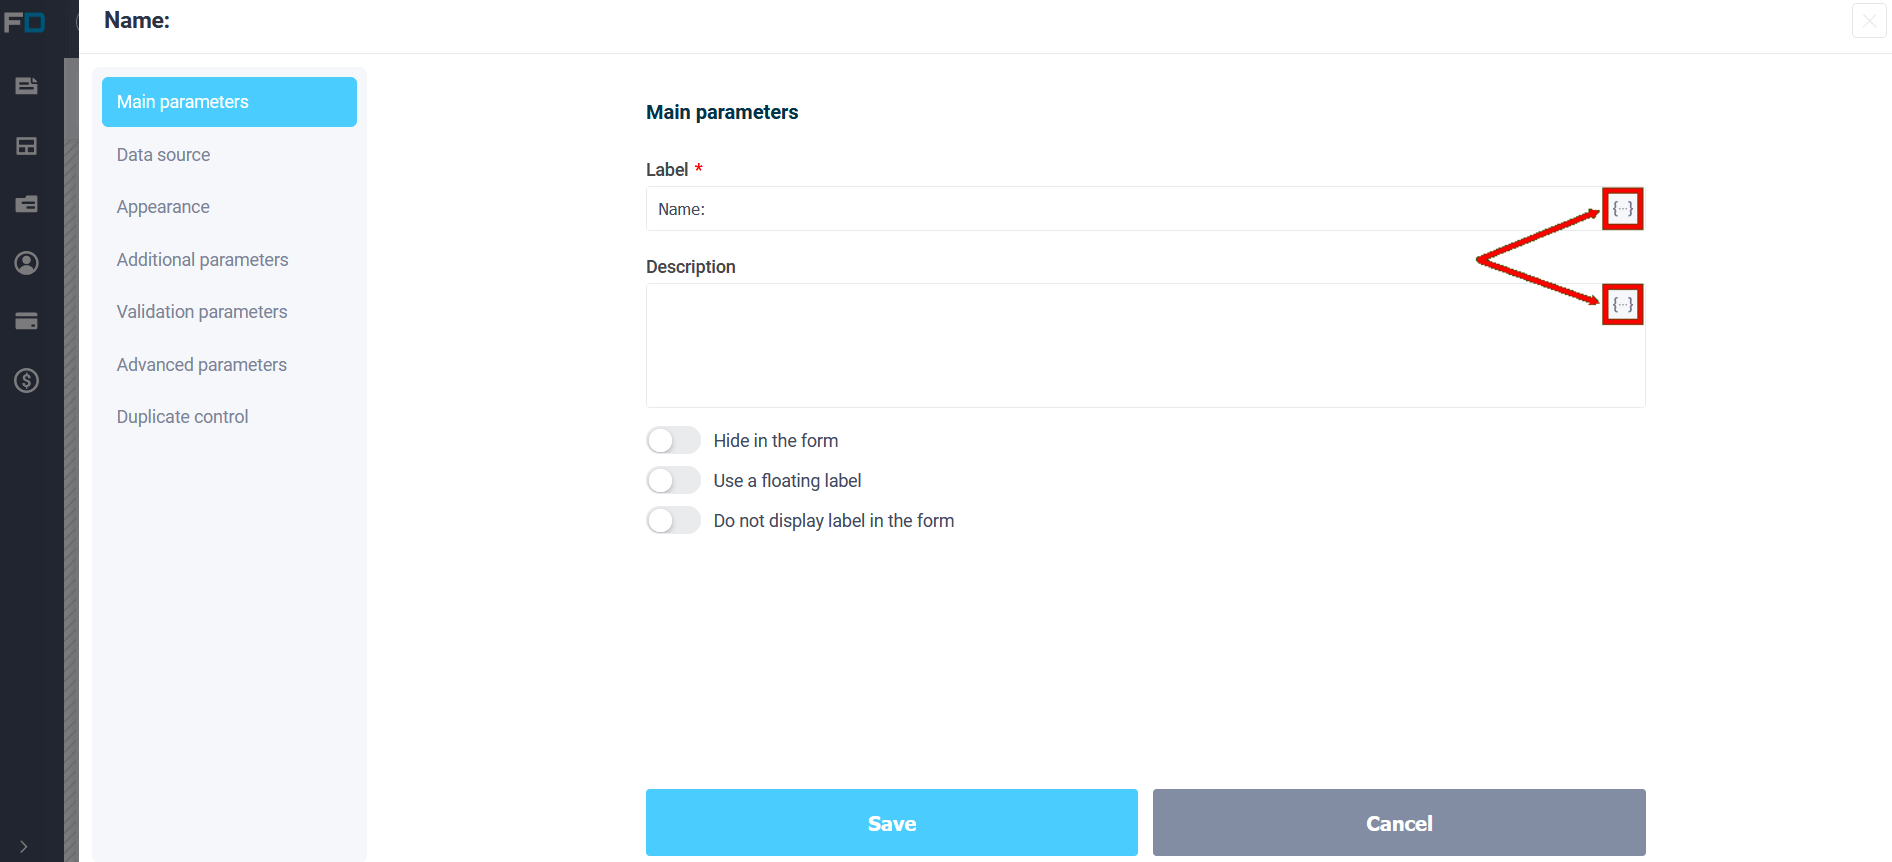Cancel editing with the Cancel button
Screen dimensions: 1892x862
1399,823
